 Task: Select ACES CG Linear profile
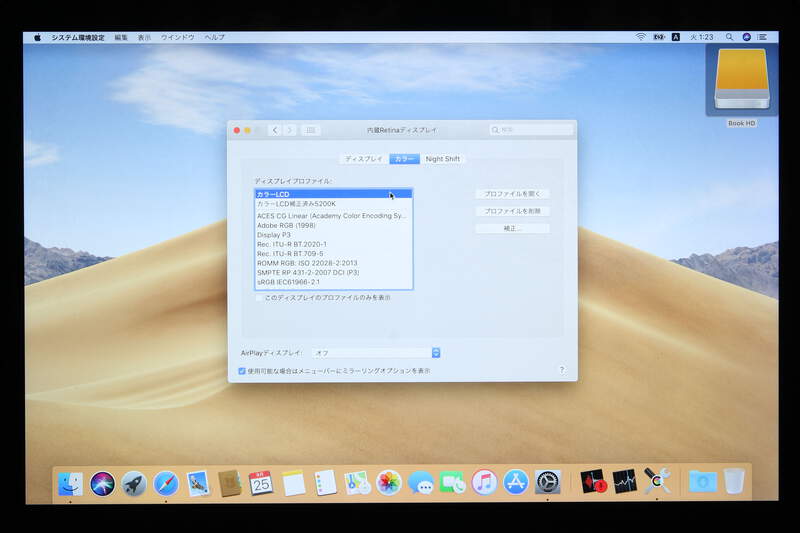pyautogui.click(x=334, y=216)
